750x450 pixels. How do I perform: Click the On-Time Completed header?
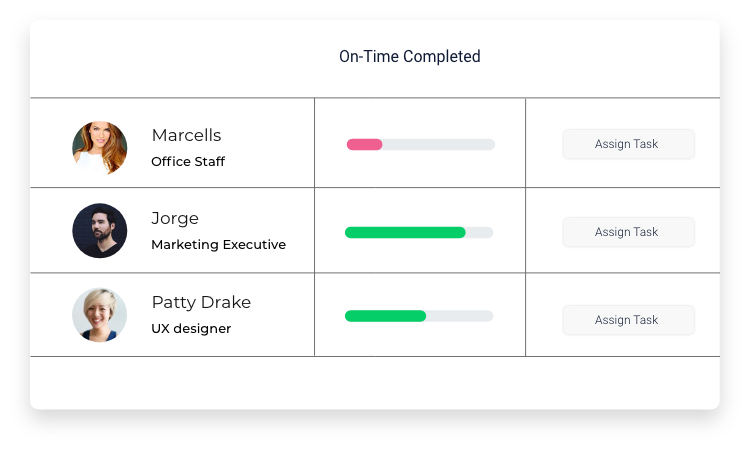point(410,57)
